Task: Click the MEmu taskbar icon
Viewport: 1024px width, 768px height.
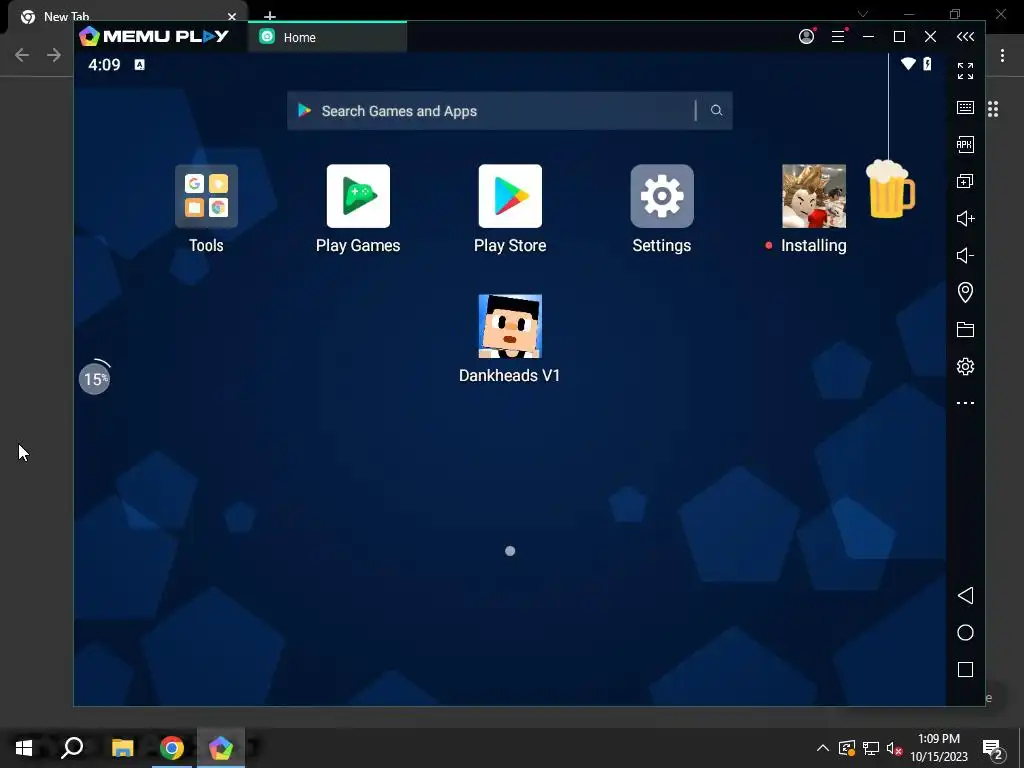Action: (x=221, y=748)
